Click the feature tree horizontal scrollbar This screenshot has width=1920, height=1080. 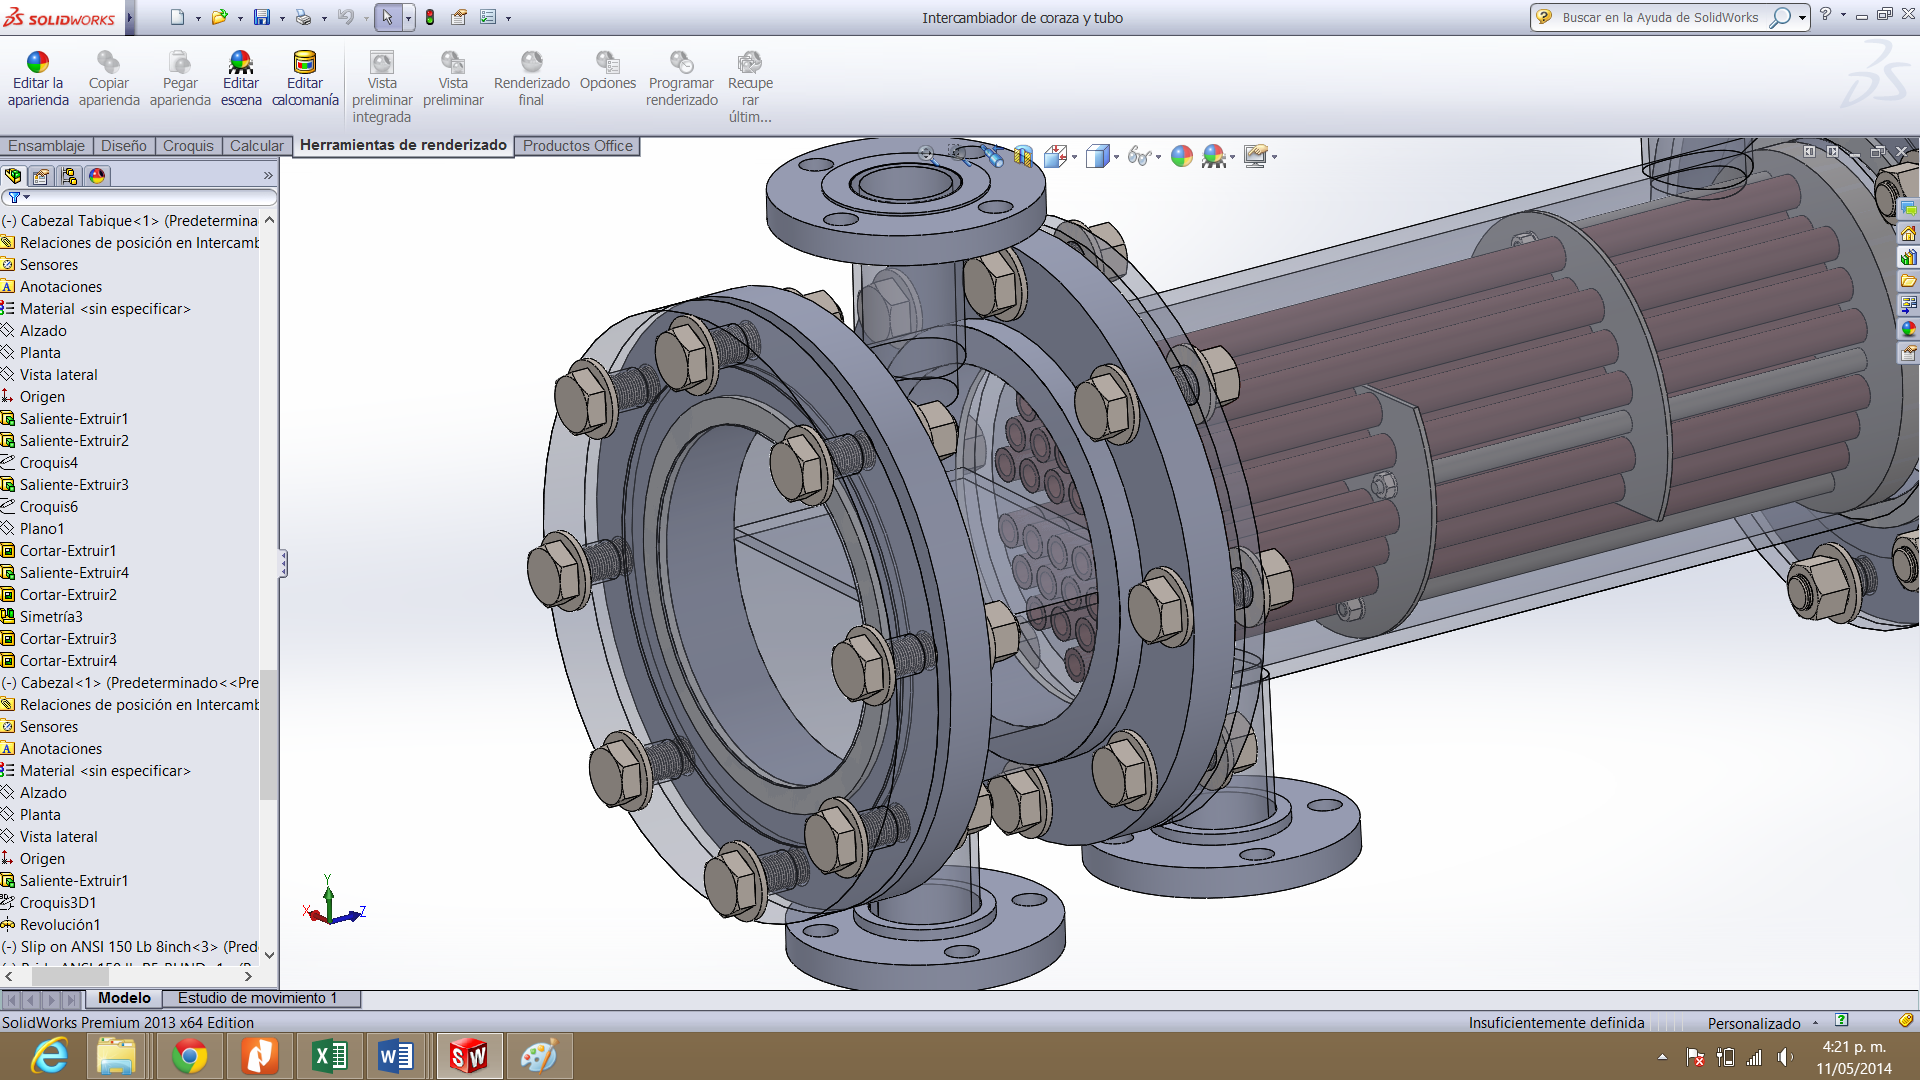click(70, 975)
